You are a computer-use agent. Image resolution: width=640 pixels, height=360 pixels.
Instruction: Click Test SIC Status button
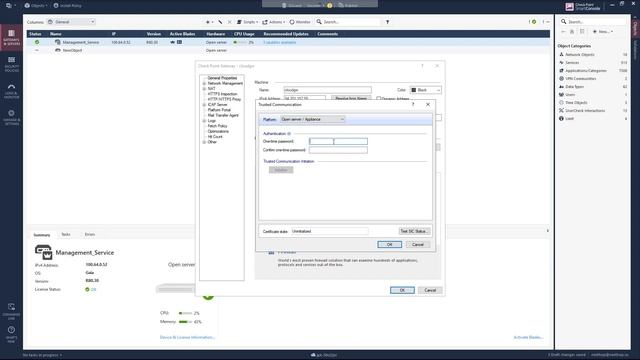[414, 231]
